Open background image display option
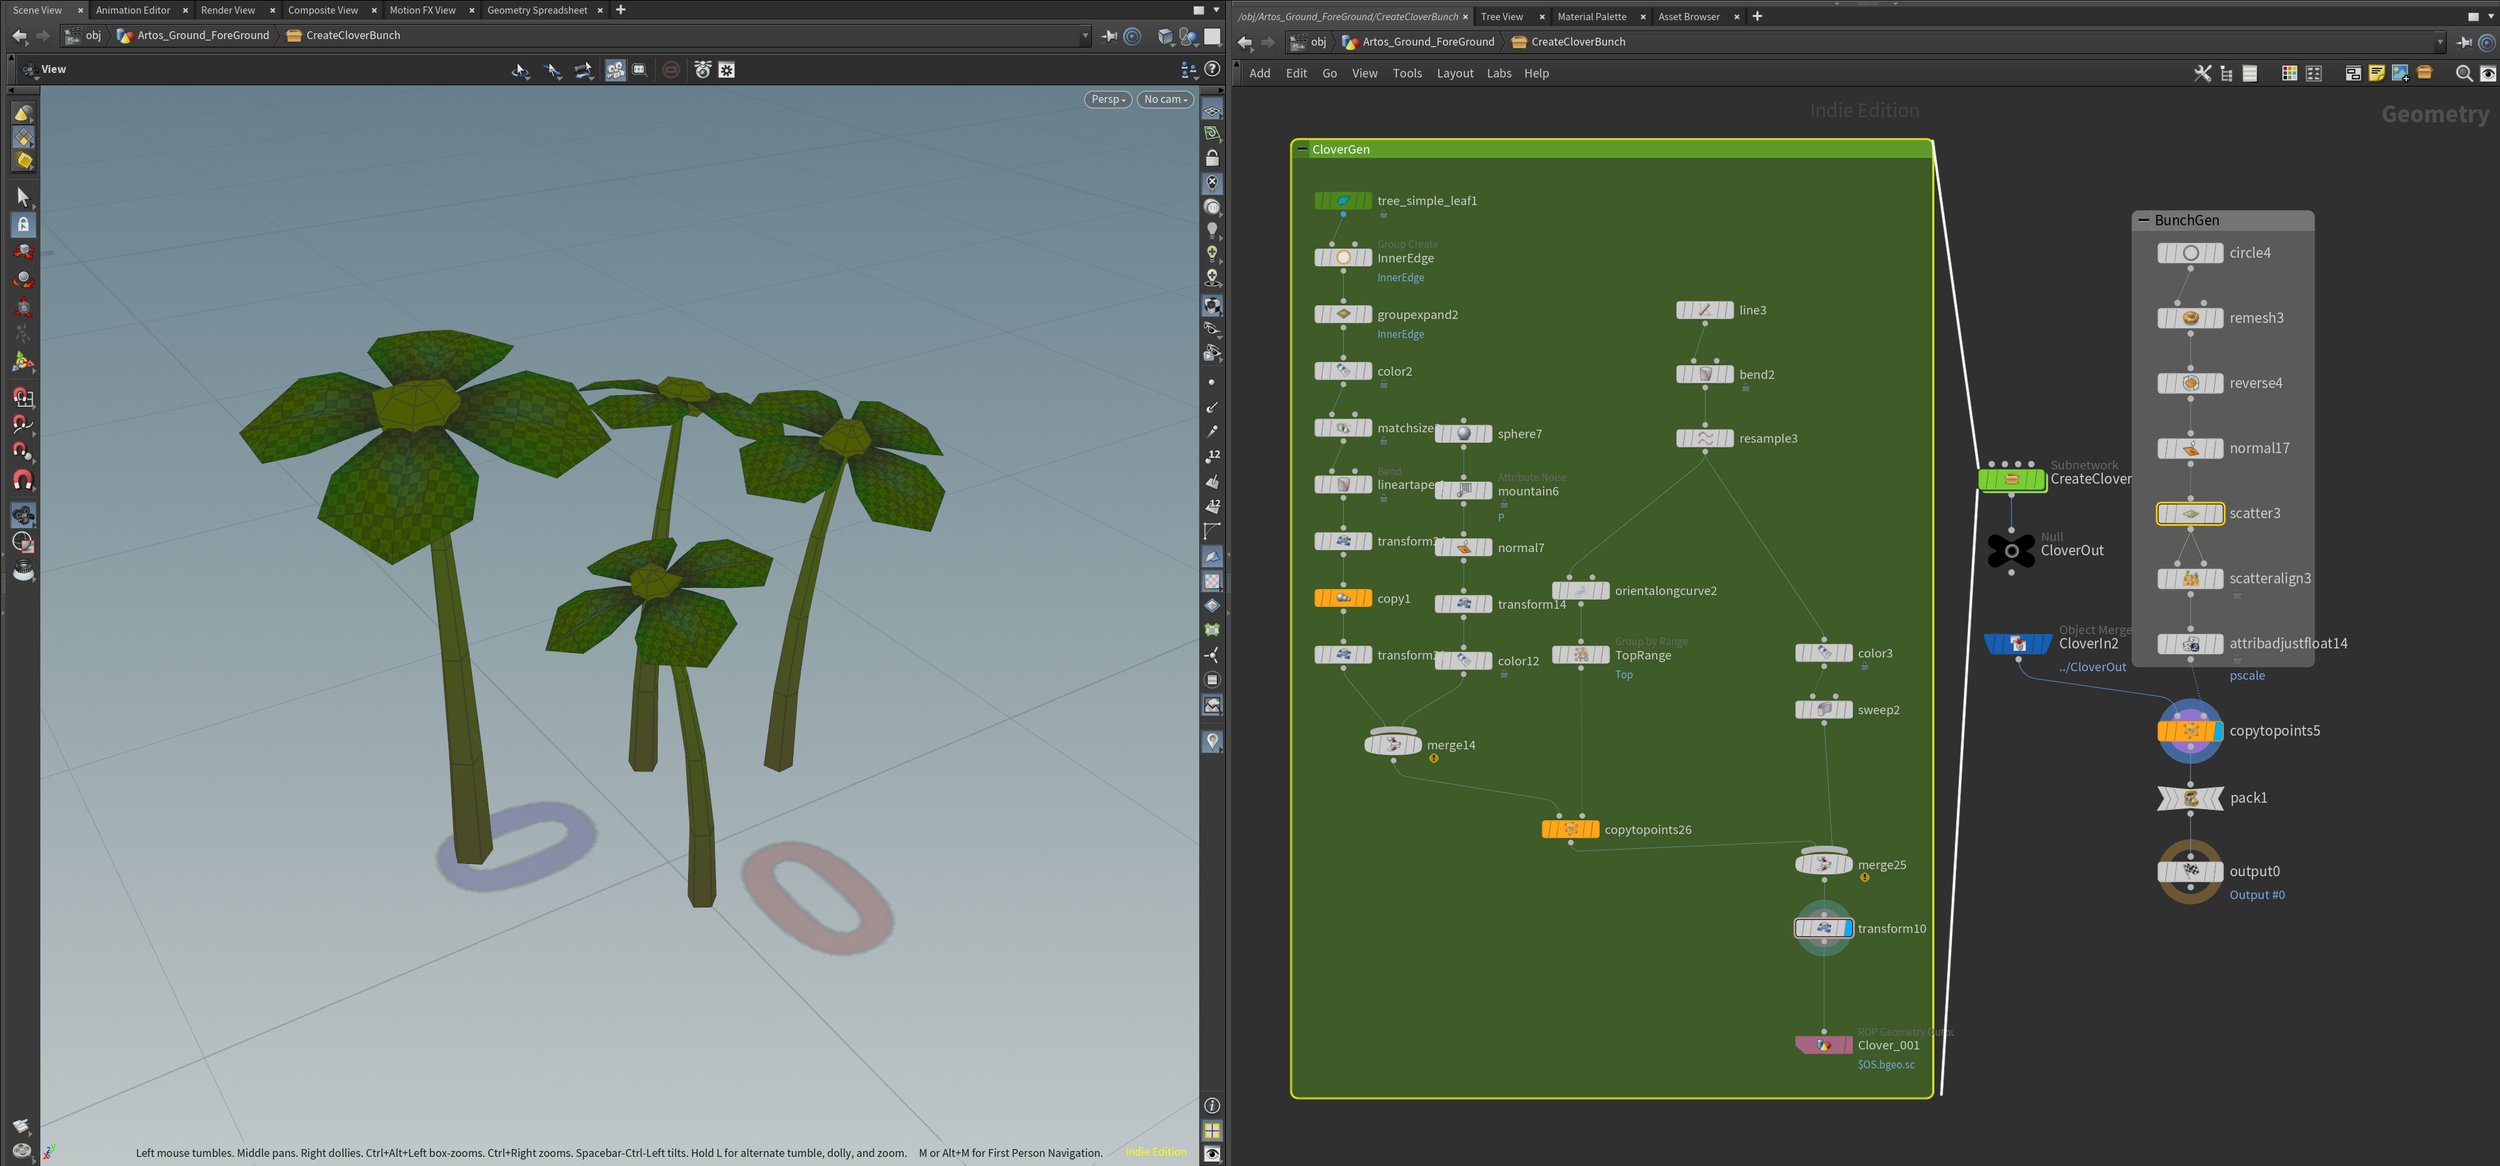This screenshot has height=1166, width=2500. (1212, 705)
